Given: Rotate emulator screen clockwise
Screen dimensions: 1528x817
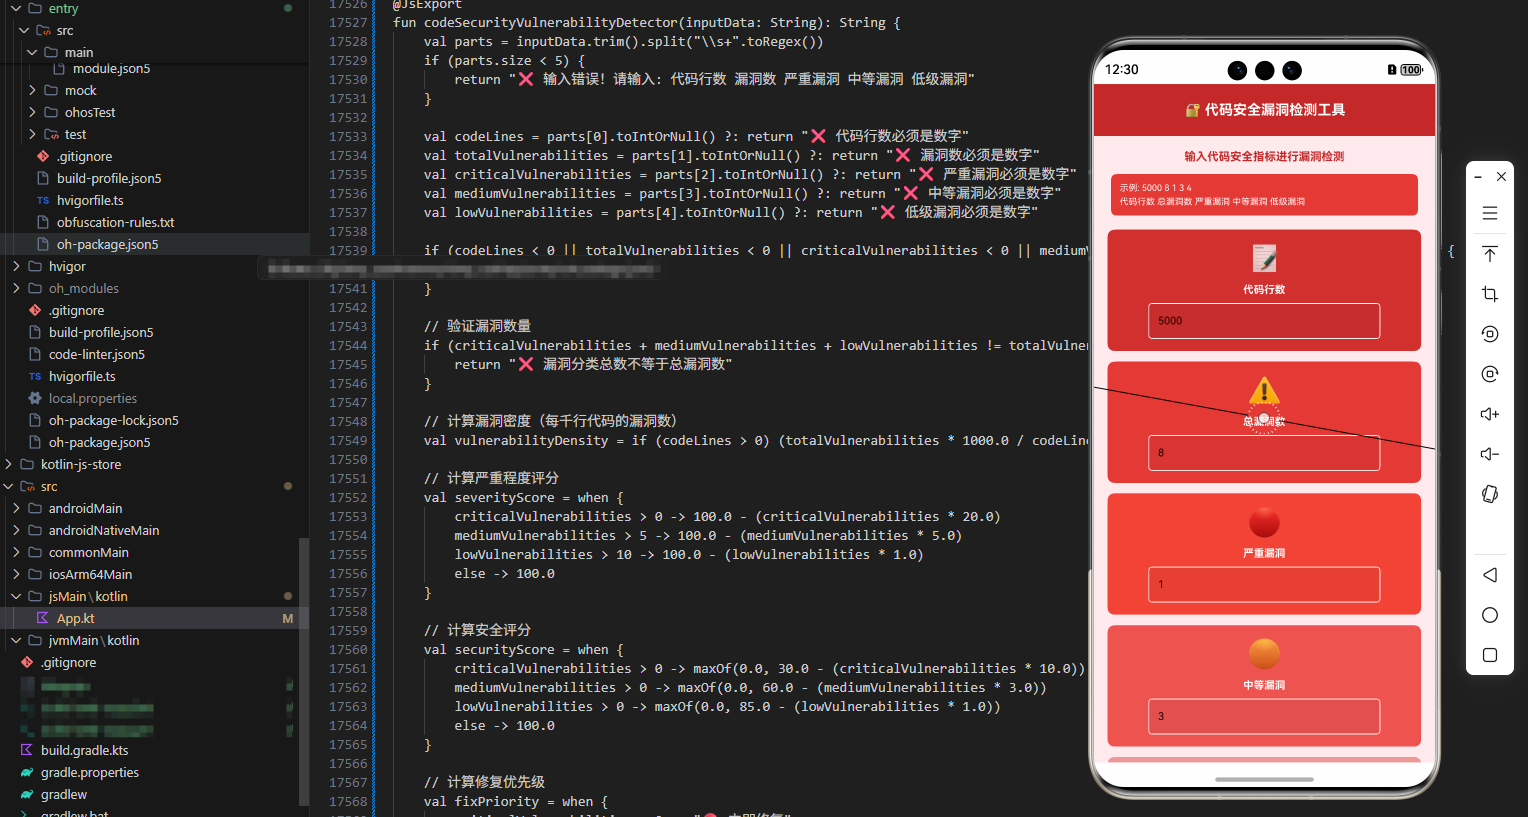Looking at the screenshot, I should point(1489,374).
